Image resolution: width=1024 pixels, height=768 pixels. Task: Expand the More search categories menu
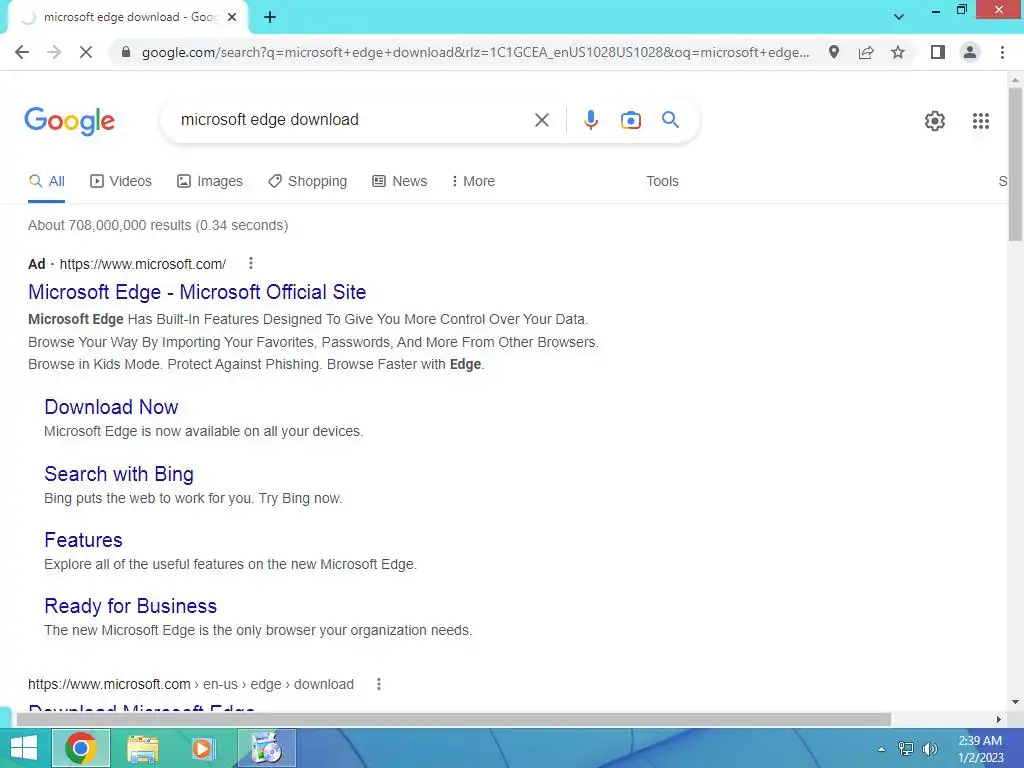[x=473, y=182]
